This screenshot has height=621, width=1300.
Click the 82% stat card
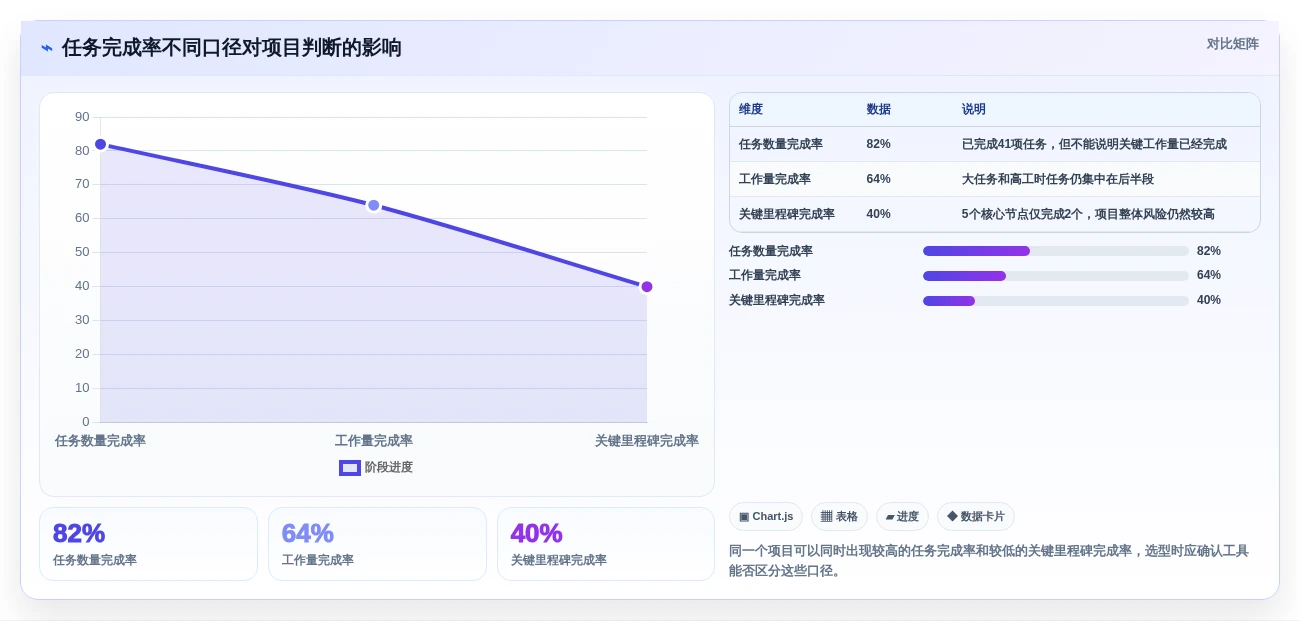point(148,544)
